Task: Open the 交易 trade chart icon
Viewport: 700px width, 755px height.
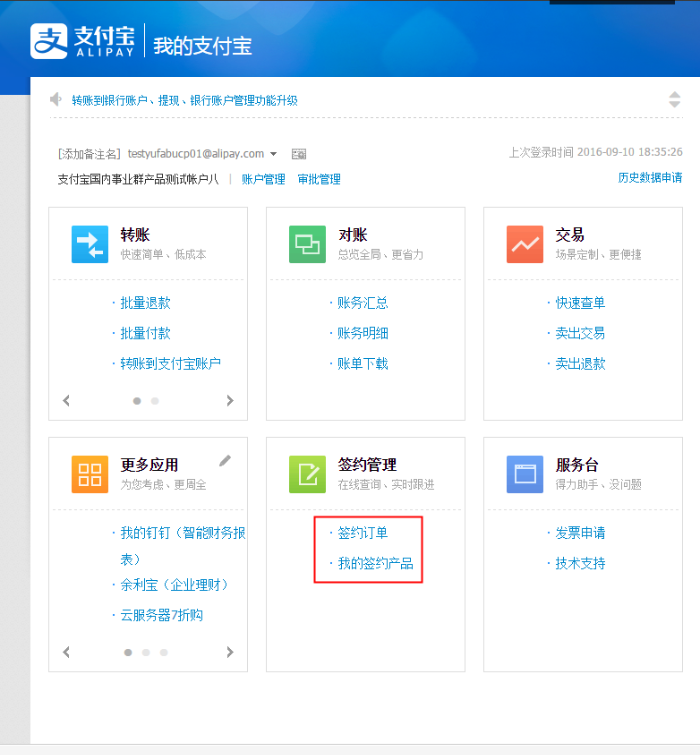Action: point(525,244)
